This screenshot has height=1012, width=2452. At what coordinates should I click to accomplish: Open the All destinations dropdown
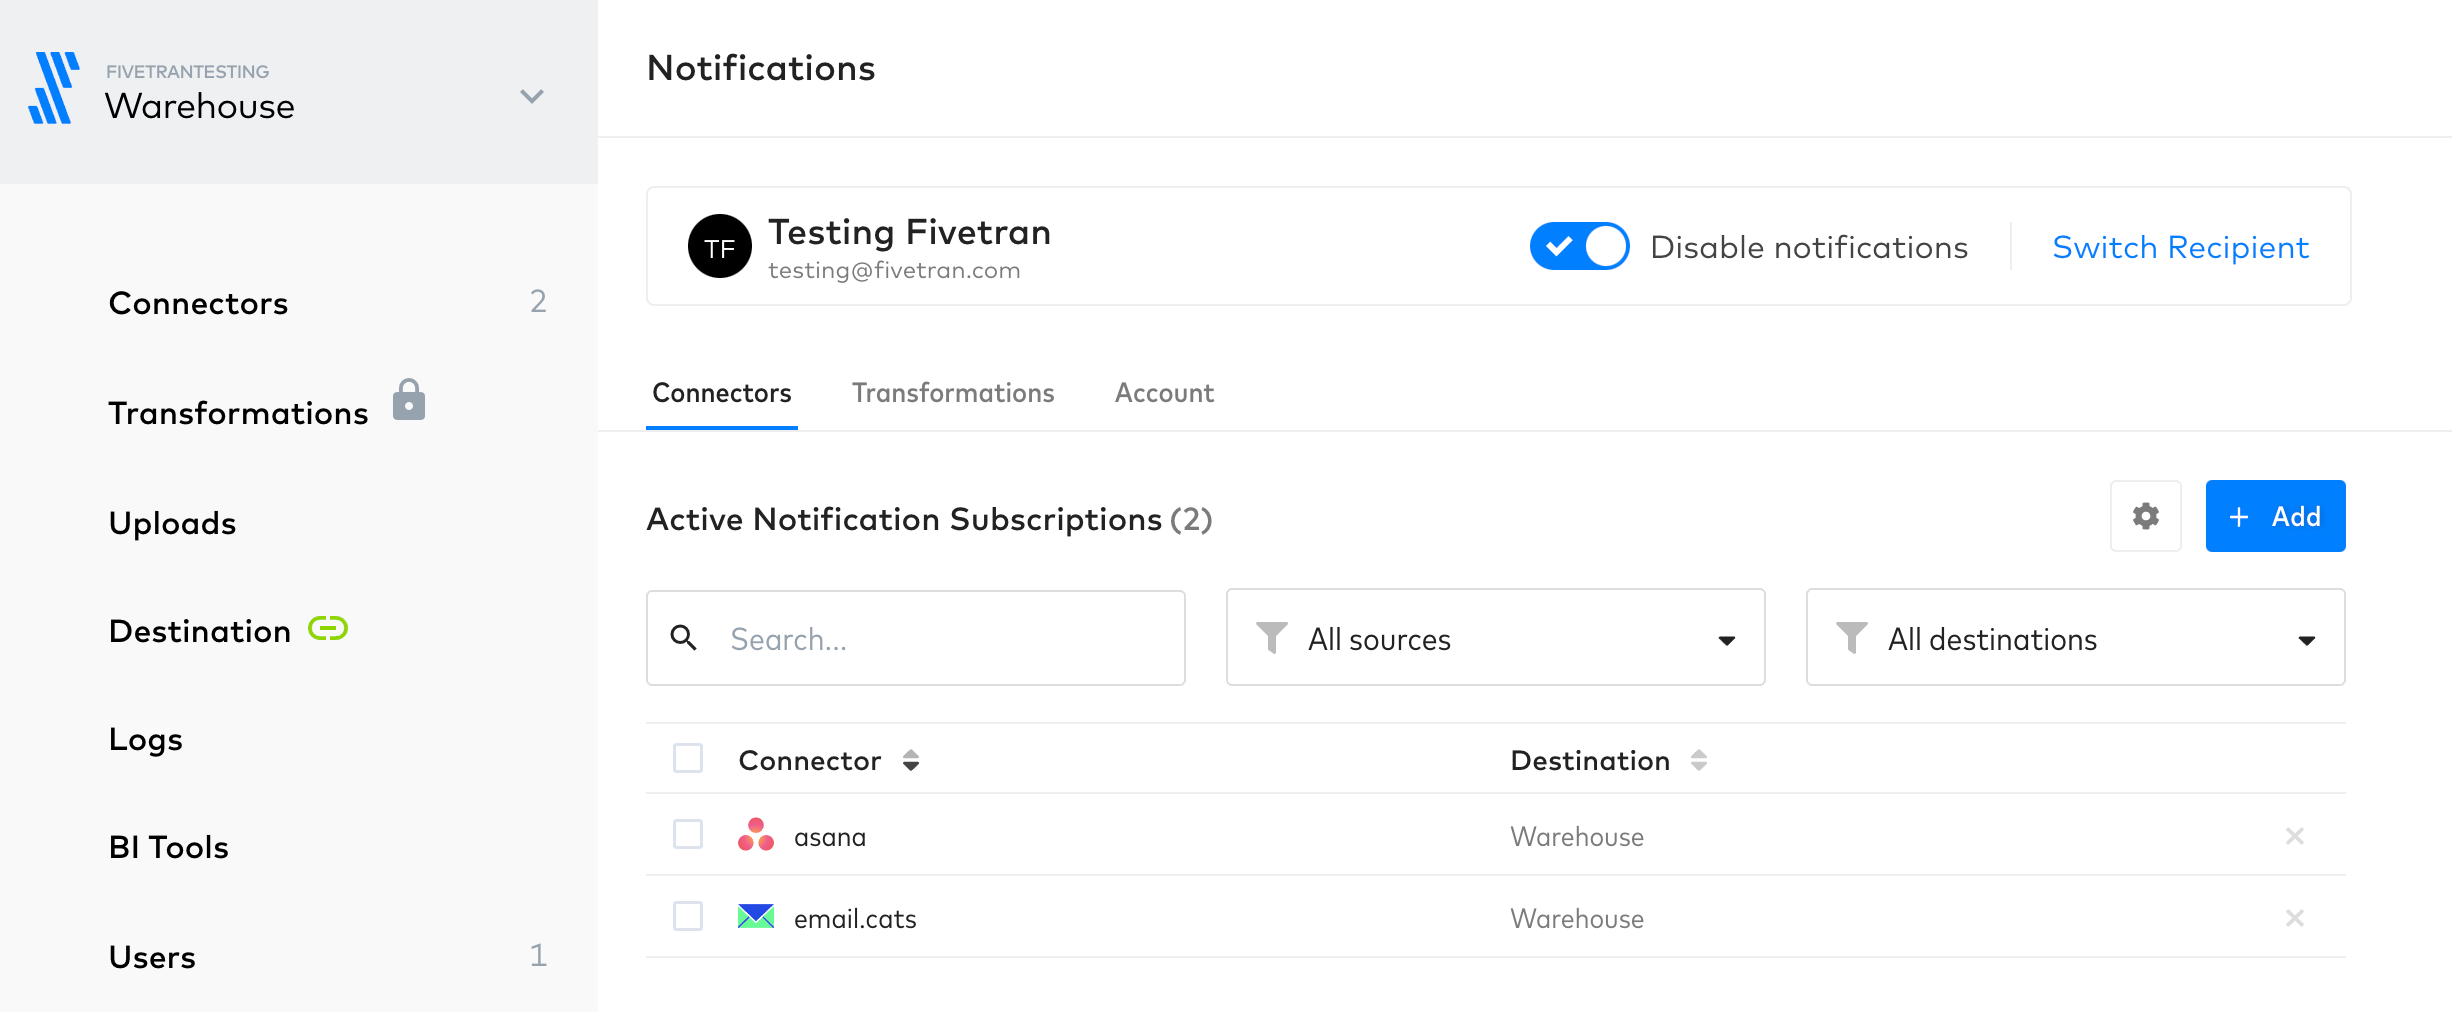point(2076,638)
